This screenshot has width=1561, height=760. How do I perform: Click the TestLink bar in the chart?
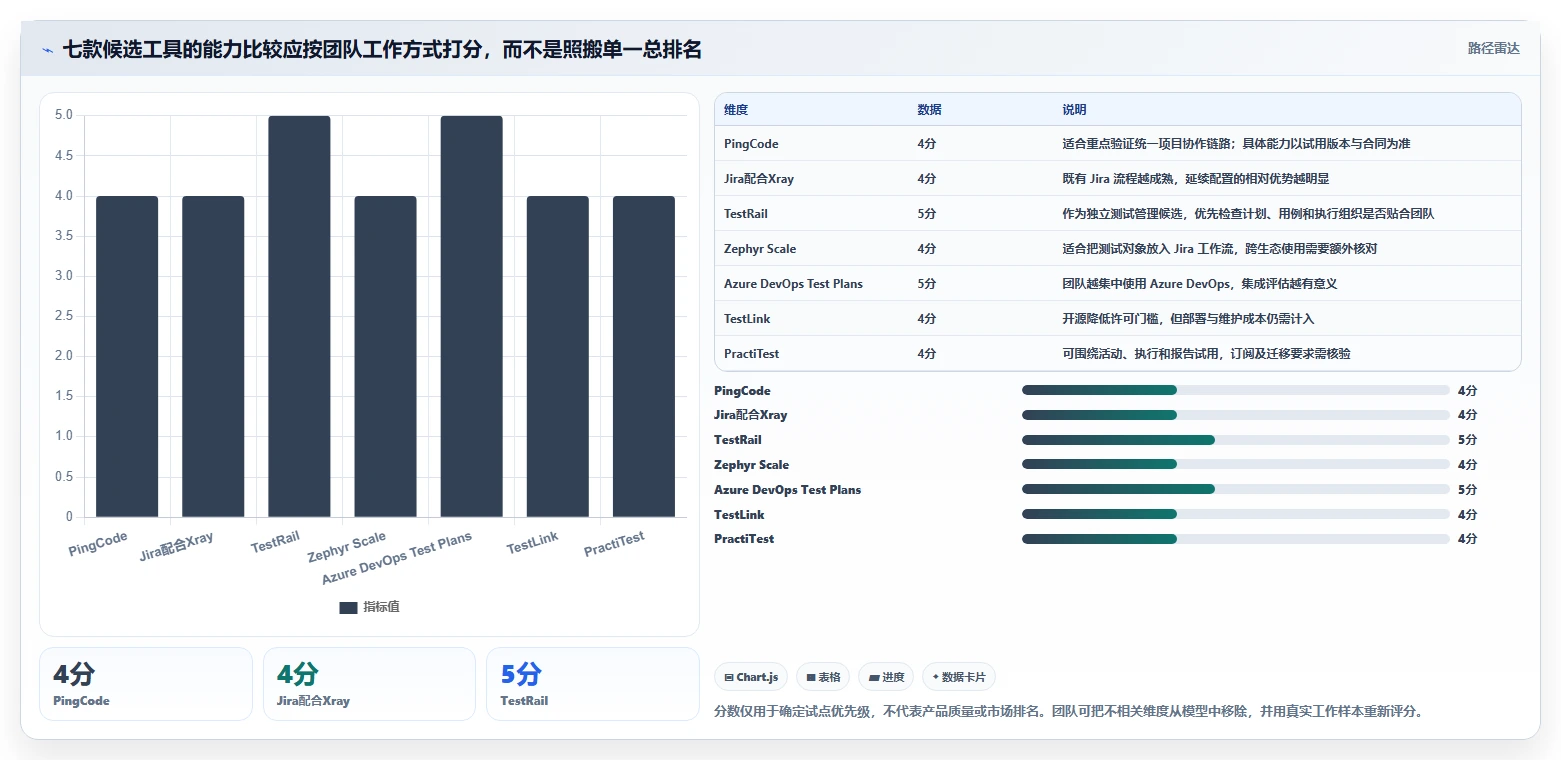pyautogui.click(x=557, y=356)
